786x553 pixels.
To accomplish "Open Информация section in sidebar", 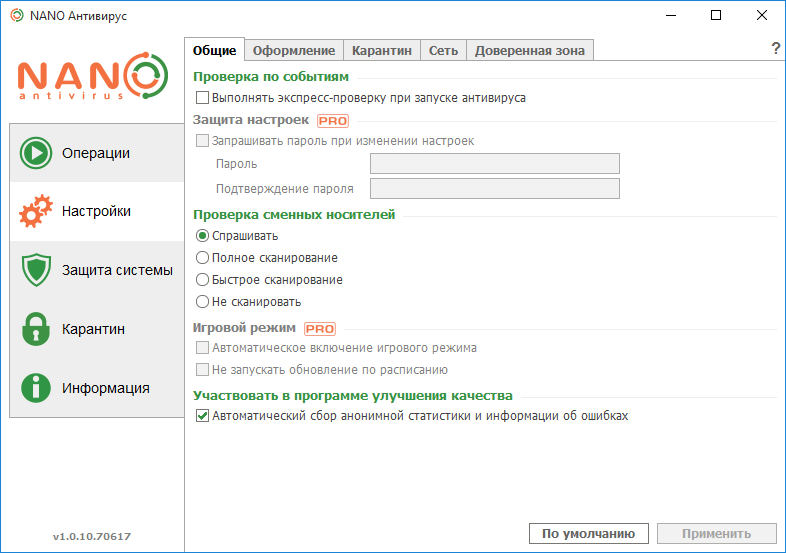I will point(97,388).
